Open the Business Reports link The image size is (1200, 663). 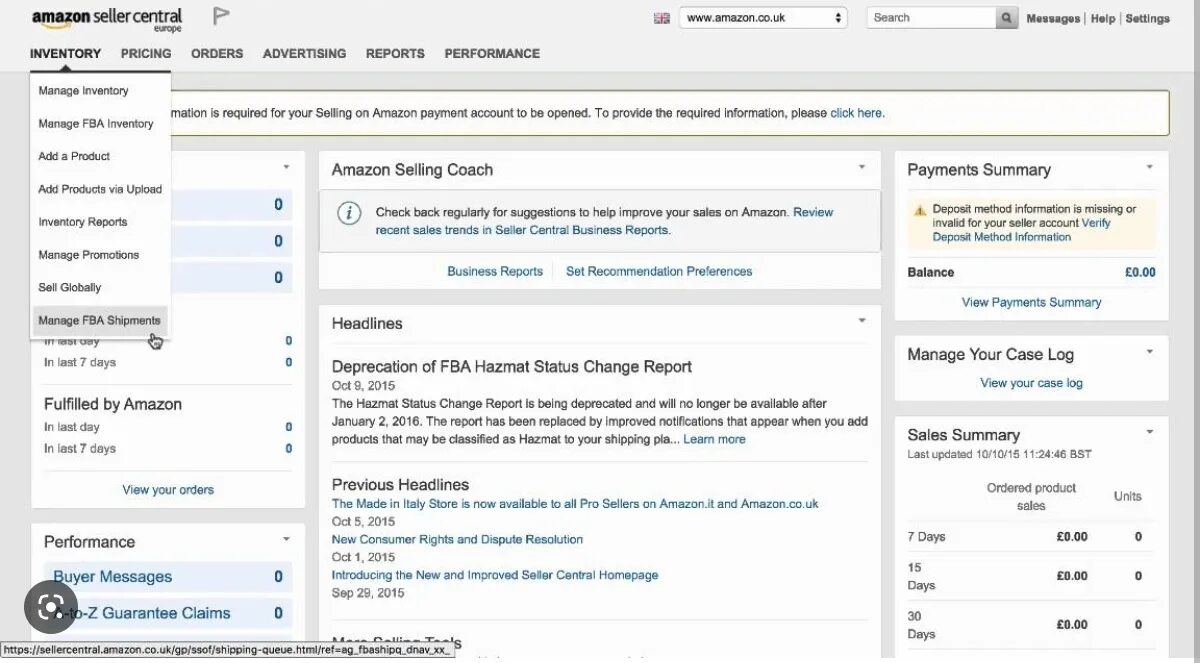coord(495,271)
